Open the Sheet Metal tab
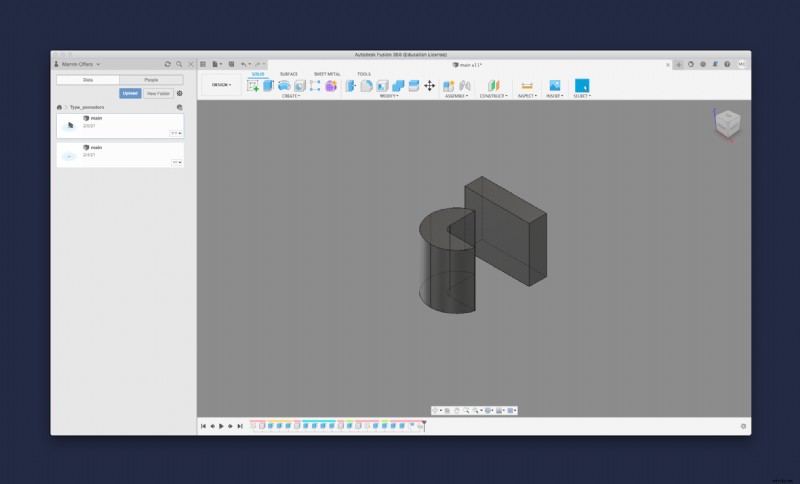The height and width of the screenshot is (484, 800). coord(326,74)
